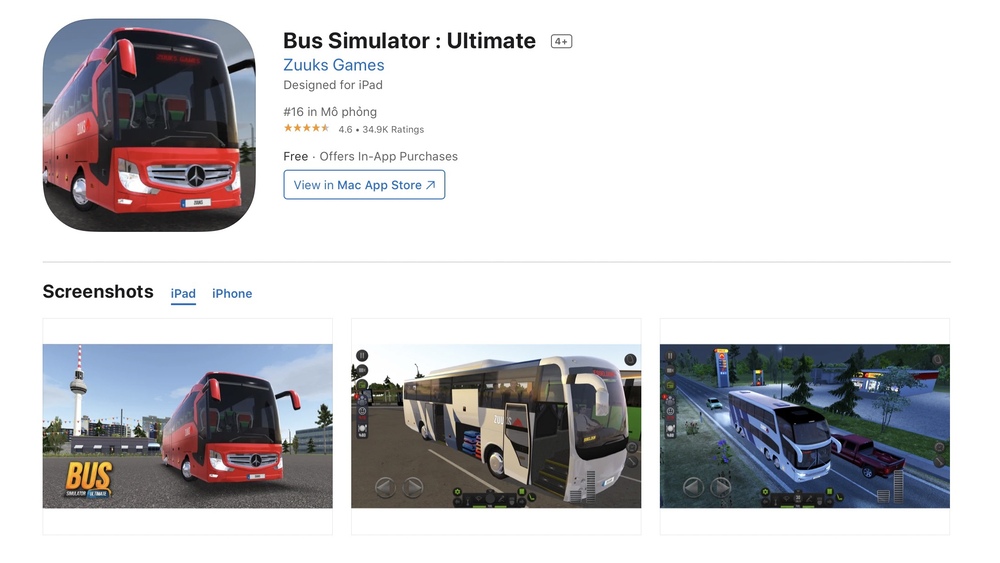This screenshot has height=563, width=1000.
Task: Open the night double-decker bus screenshot
Action: [x=805, y=426]
